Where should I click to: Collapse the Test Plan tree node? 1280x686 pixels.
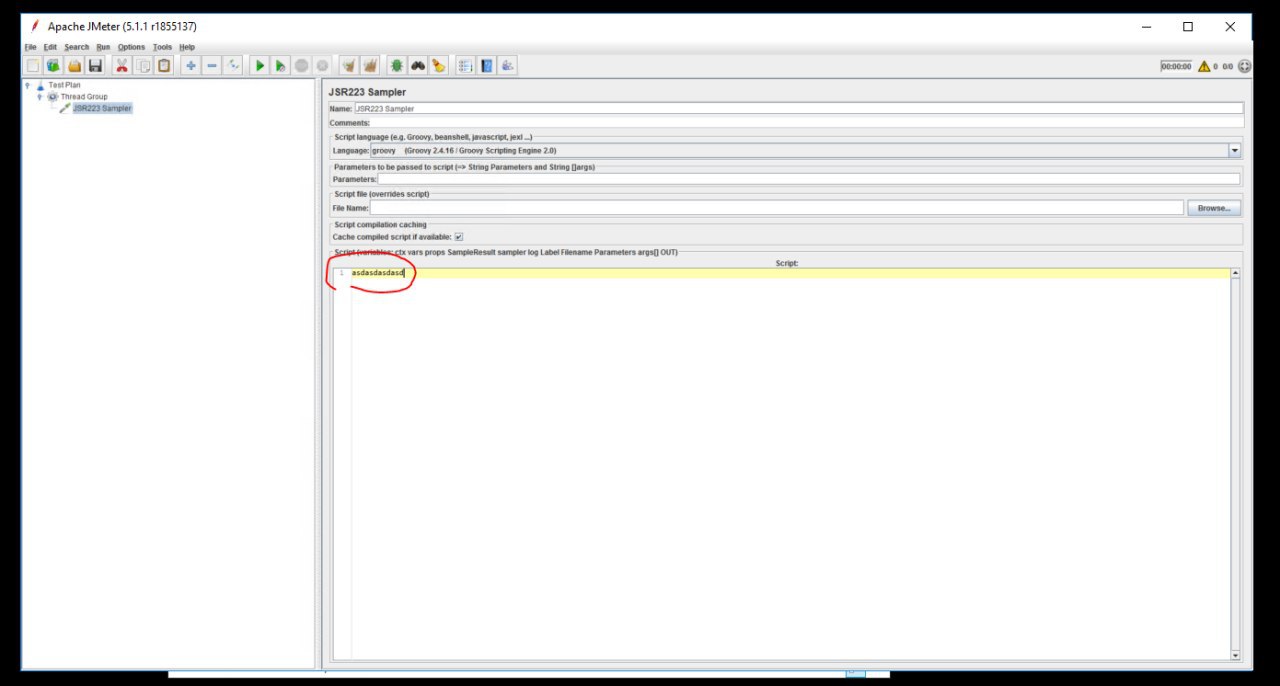(27, 86)
